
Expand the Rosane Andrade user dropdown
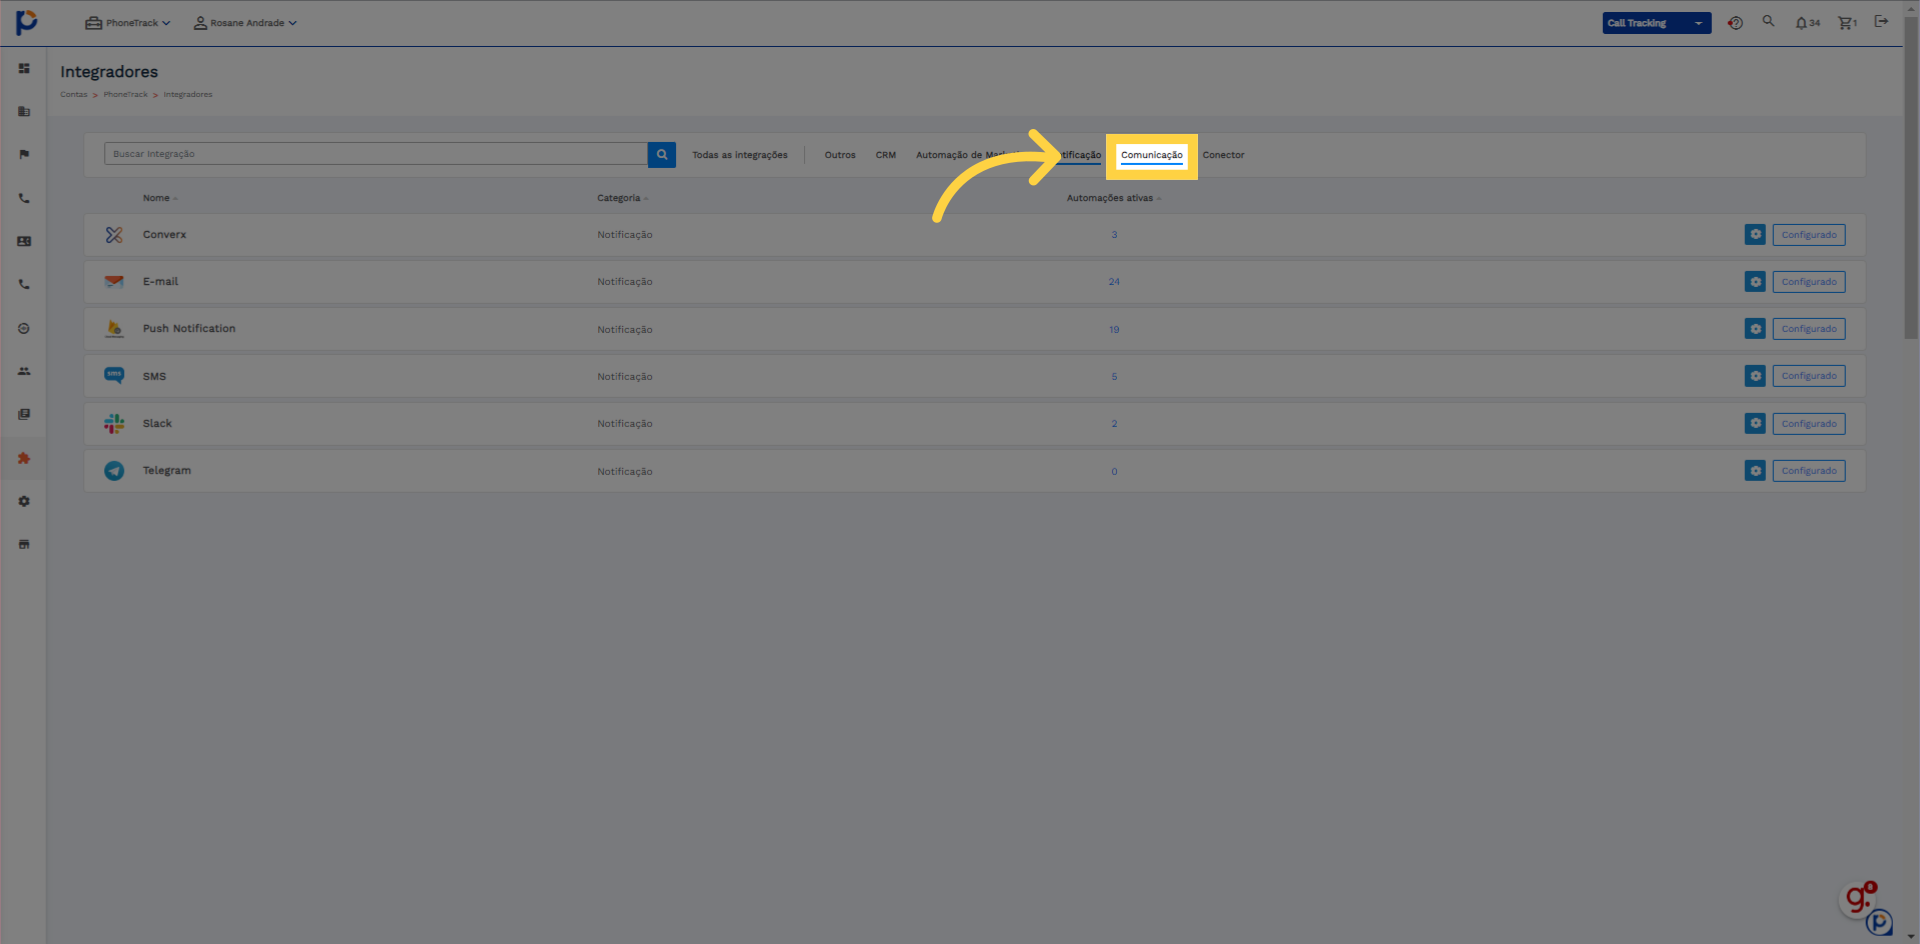tap(245, 23)
